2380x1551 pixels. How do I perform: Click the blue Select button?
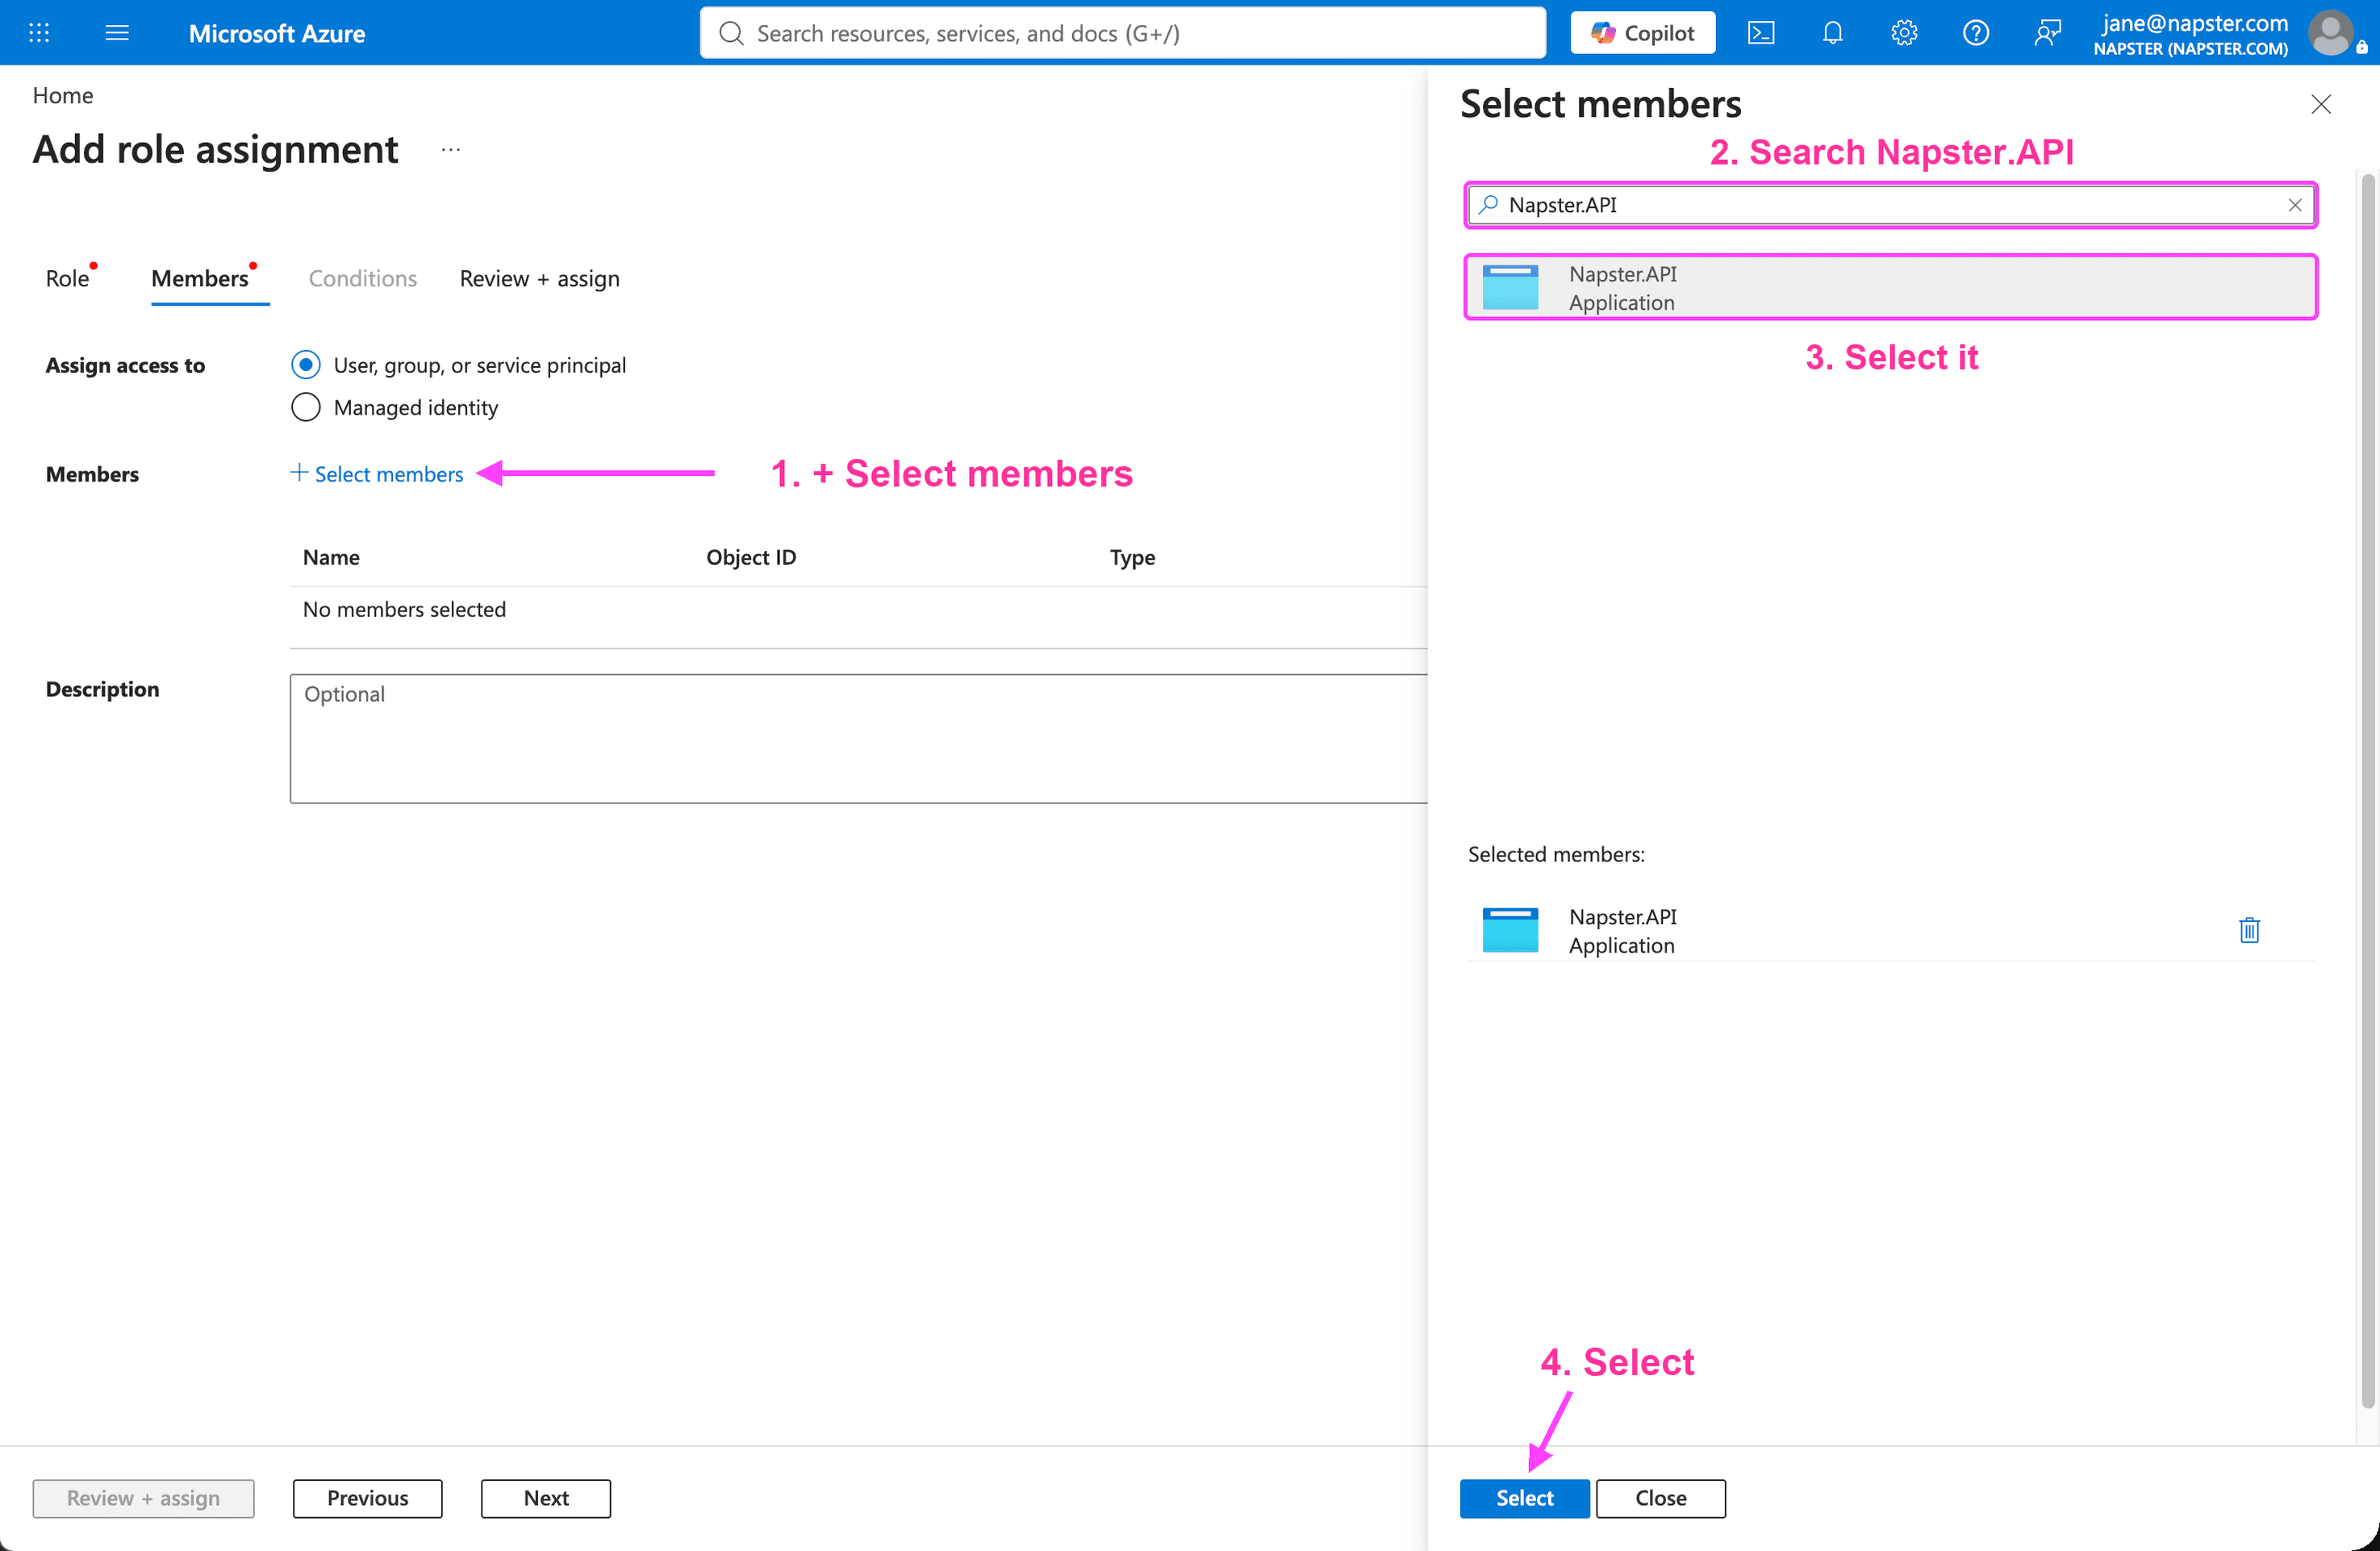click(1524, 1497)
